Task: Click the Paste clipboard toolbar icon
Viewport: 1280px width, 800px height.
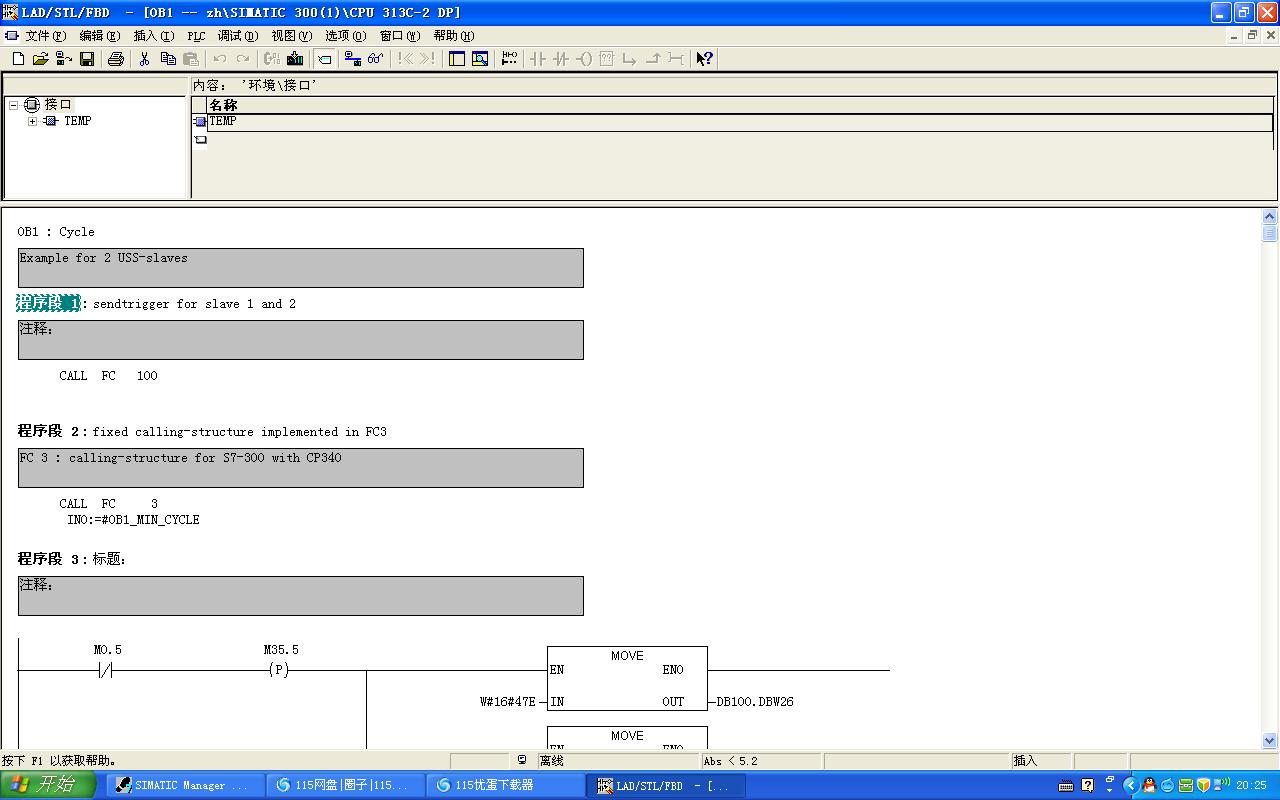Action: pos(191,59)
